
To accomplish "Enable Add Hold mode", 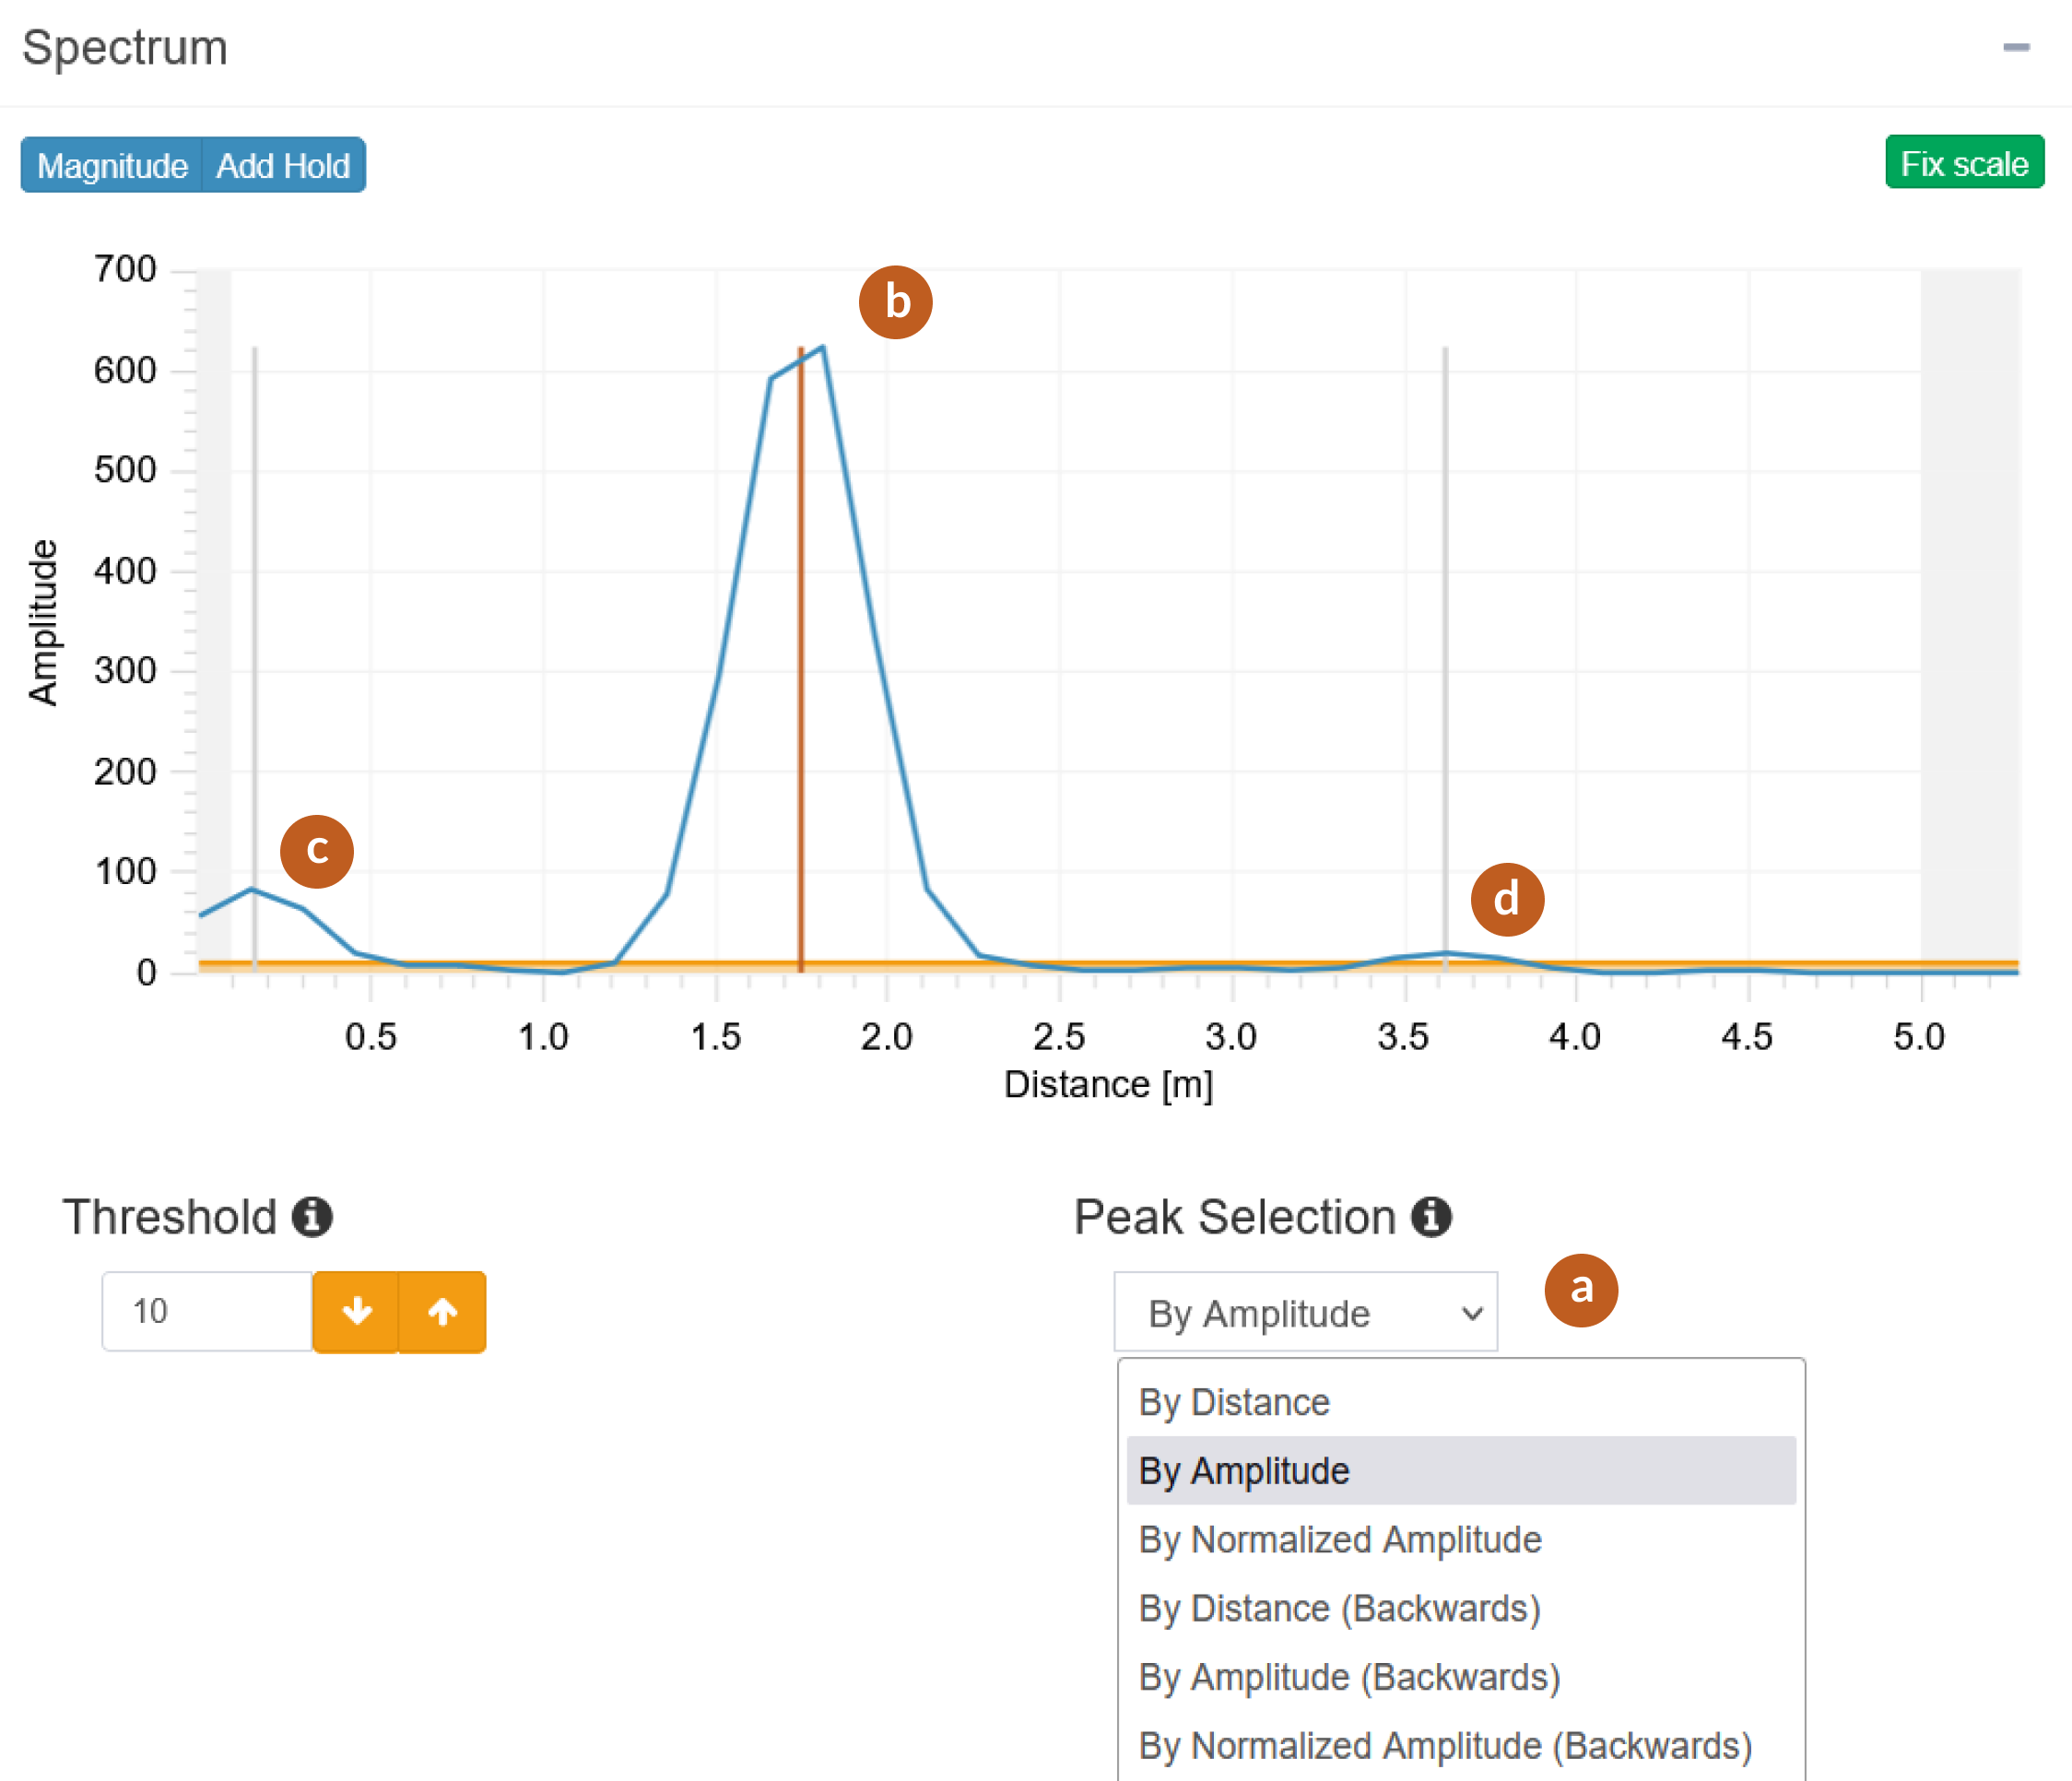I will 283,165.
